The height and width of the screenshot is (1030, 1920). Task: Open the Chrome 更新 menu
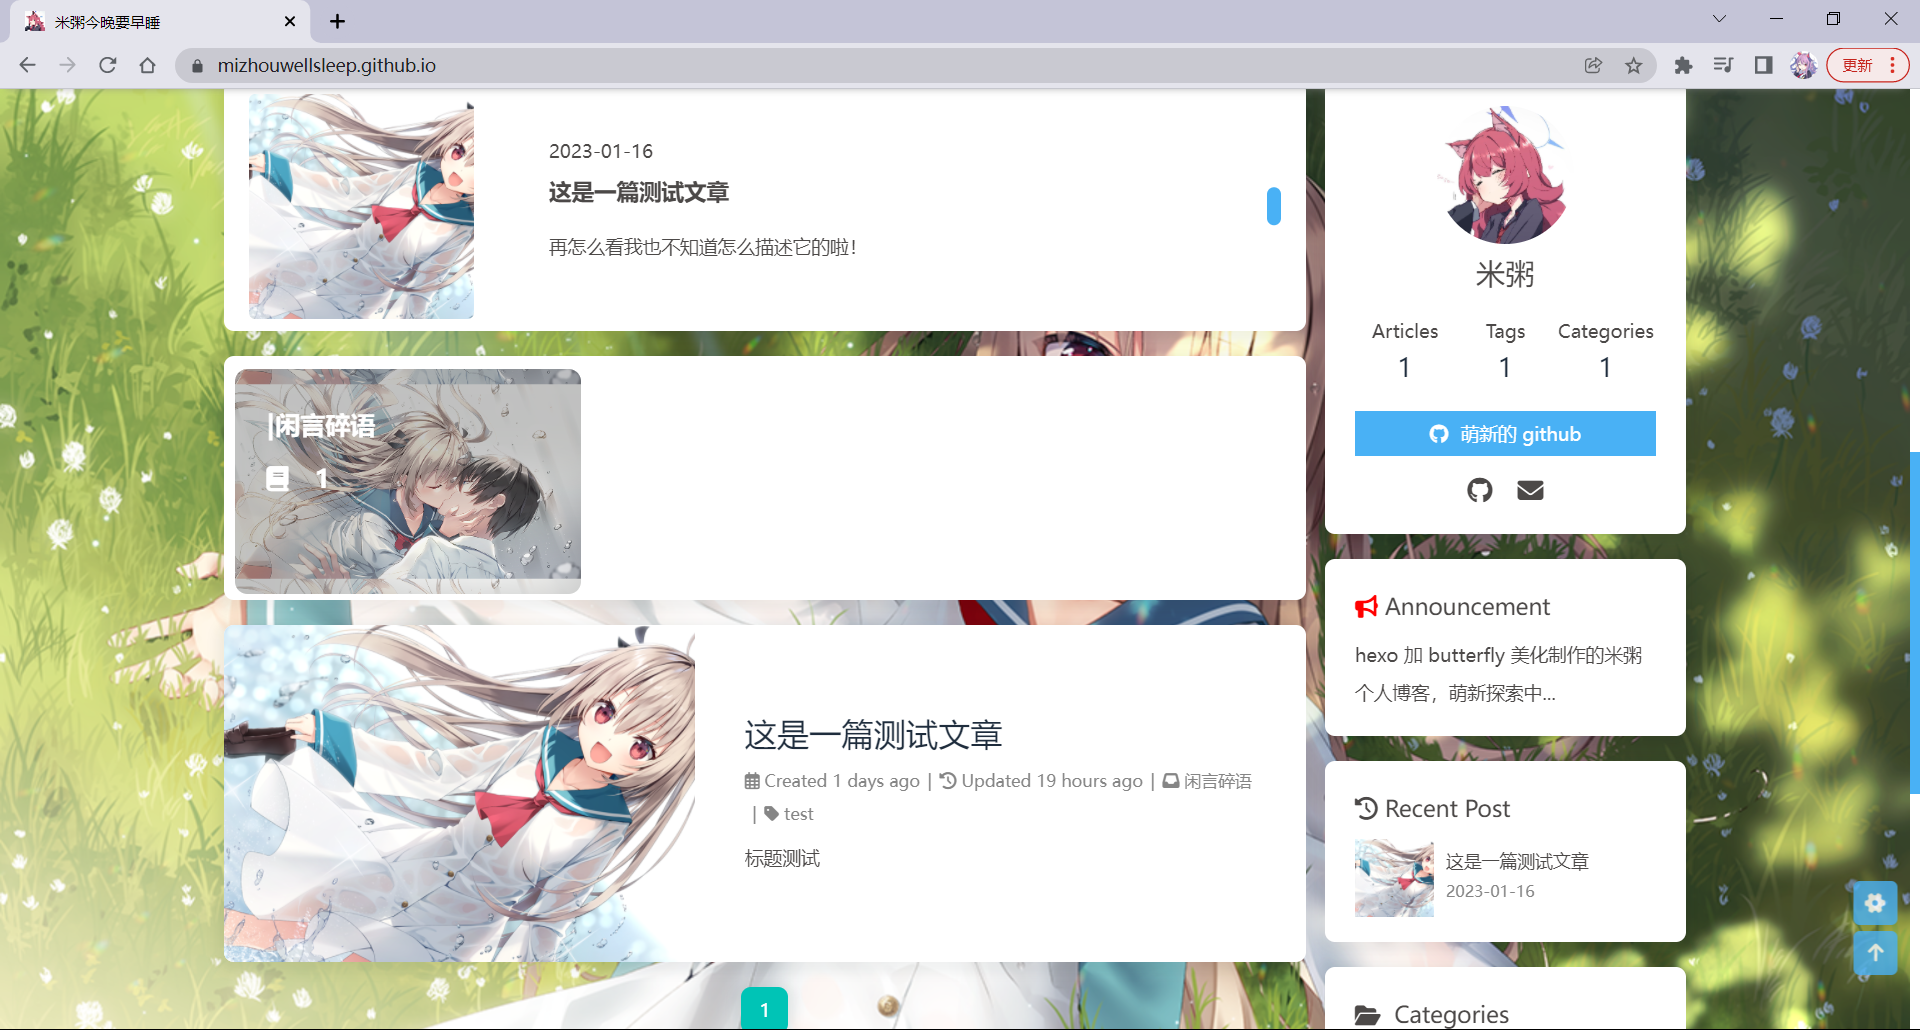pyautogui.click(x=1867, y=66)
